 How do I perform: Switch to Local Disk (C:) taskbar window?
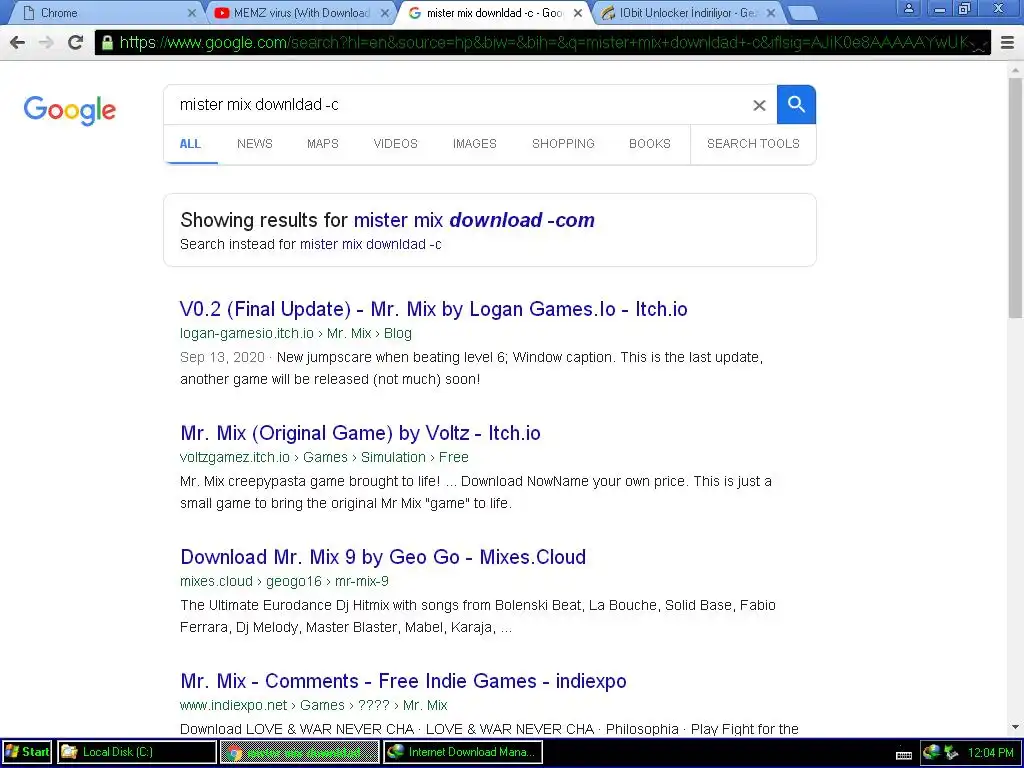tap(137, 752)
